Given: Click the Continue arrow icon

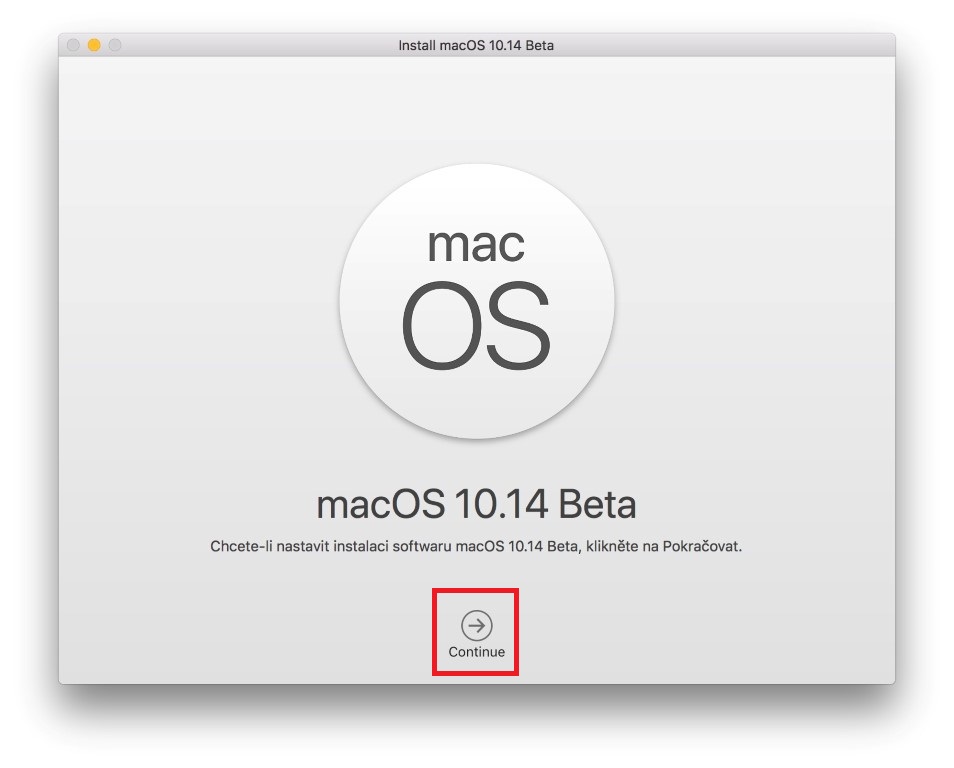Looking at the screenshot, I should (476, 625).
